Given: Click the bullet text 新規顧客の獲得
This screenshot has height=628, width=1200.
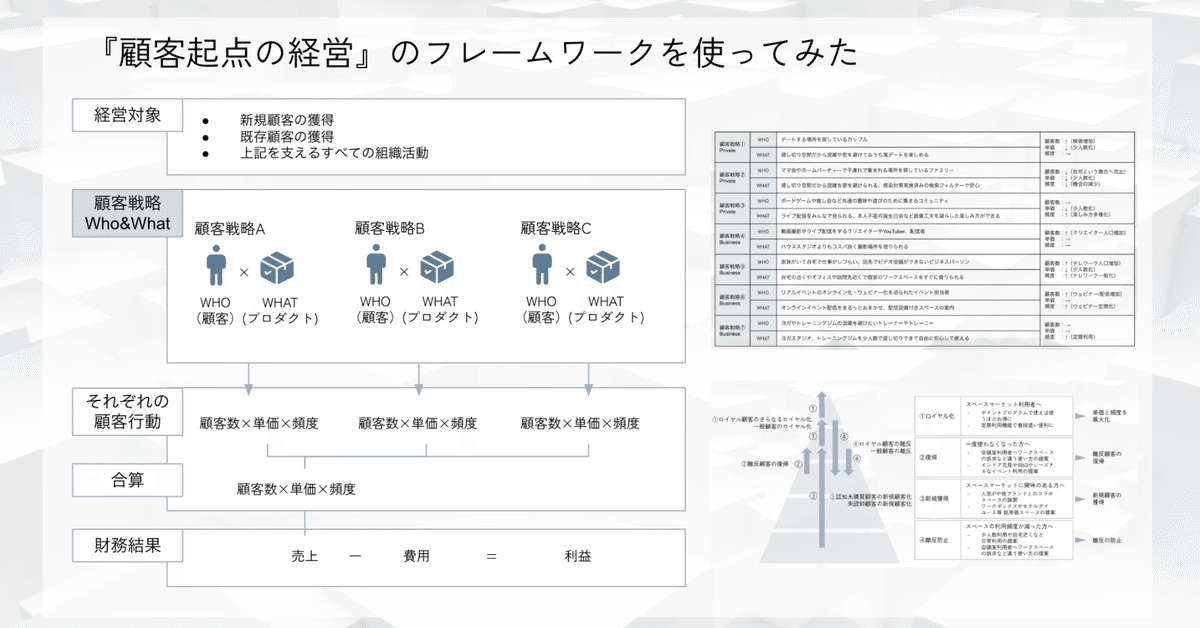Looking at the screenshot, I should 287,119.
